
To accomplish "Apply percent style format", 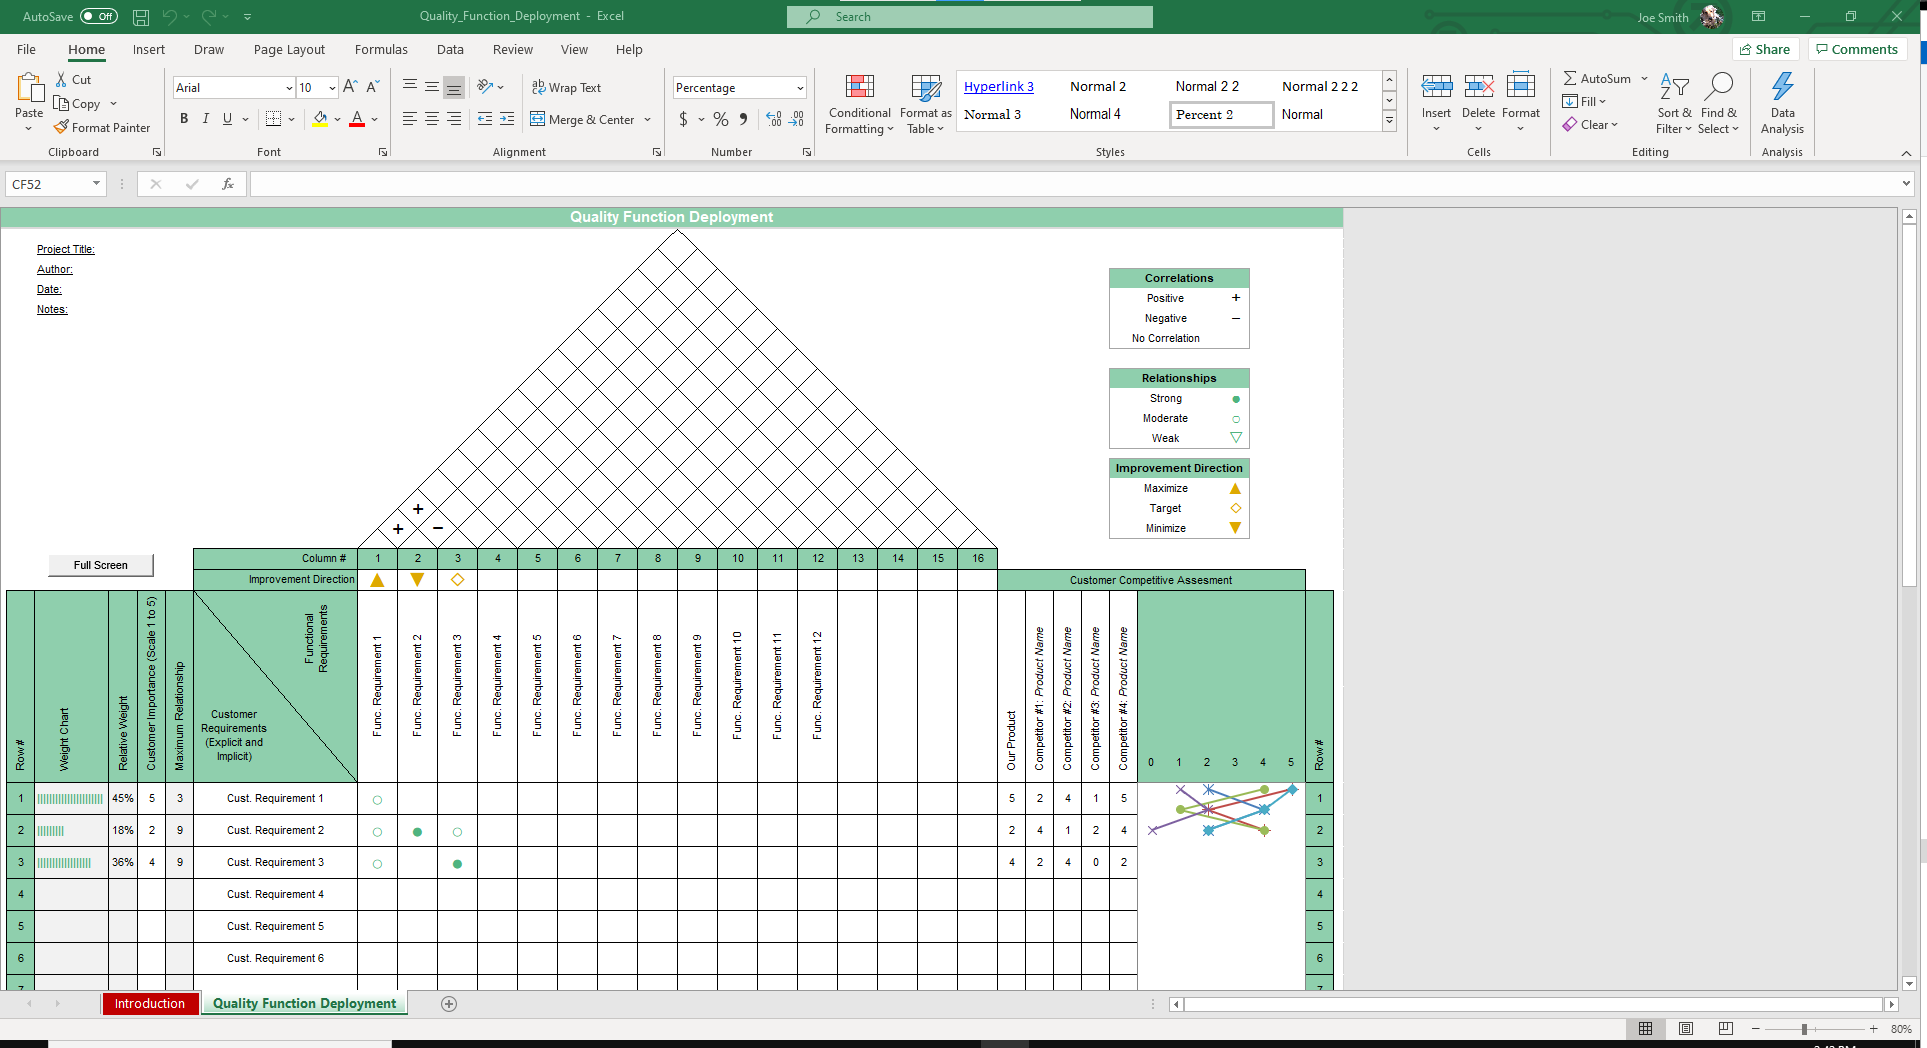I will [720, 119].
